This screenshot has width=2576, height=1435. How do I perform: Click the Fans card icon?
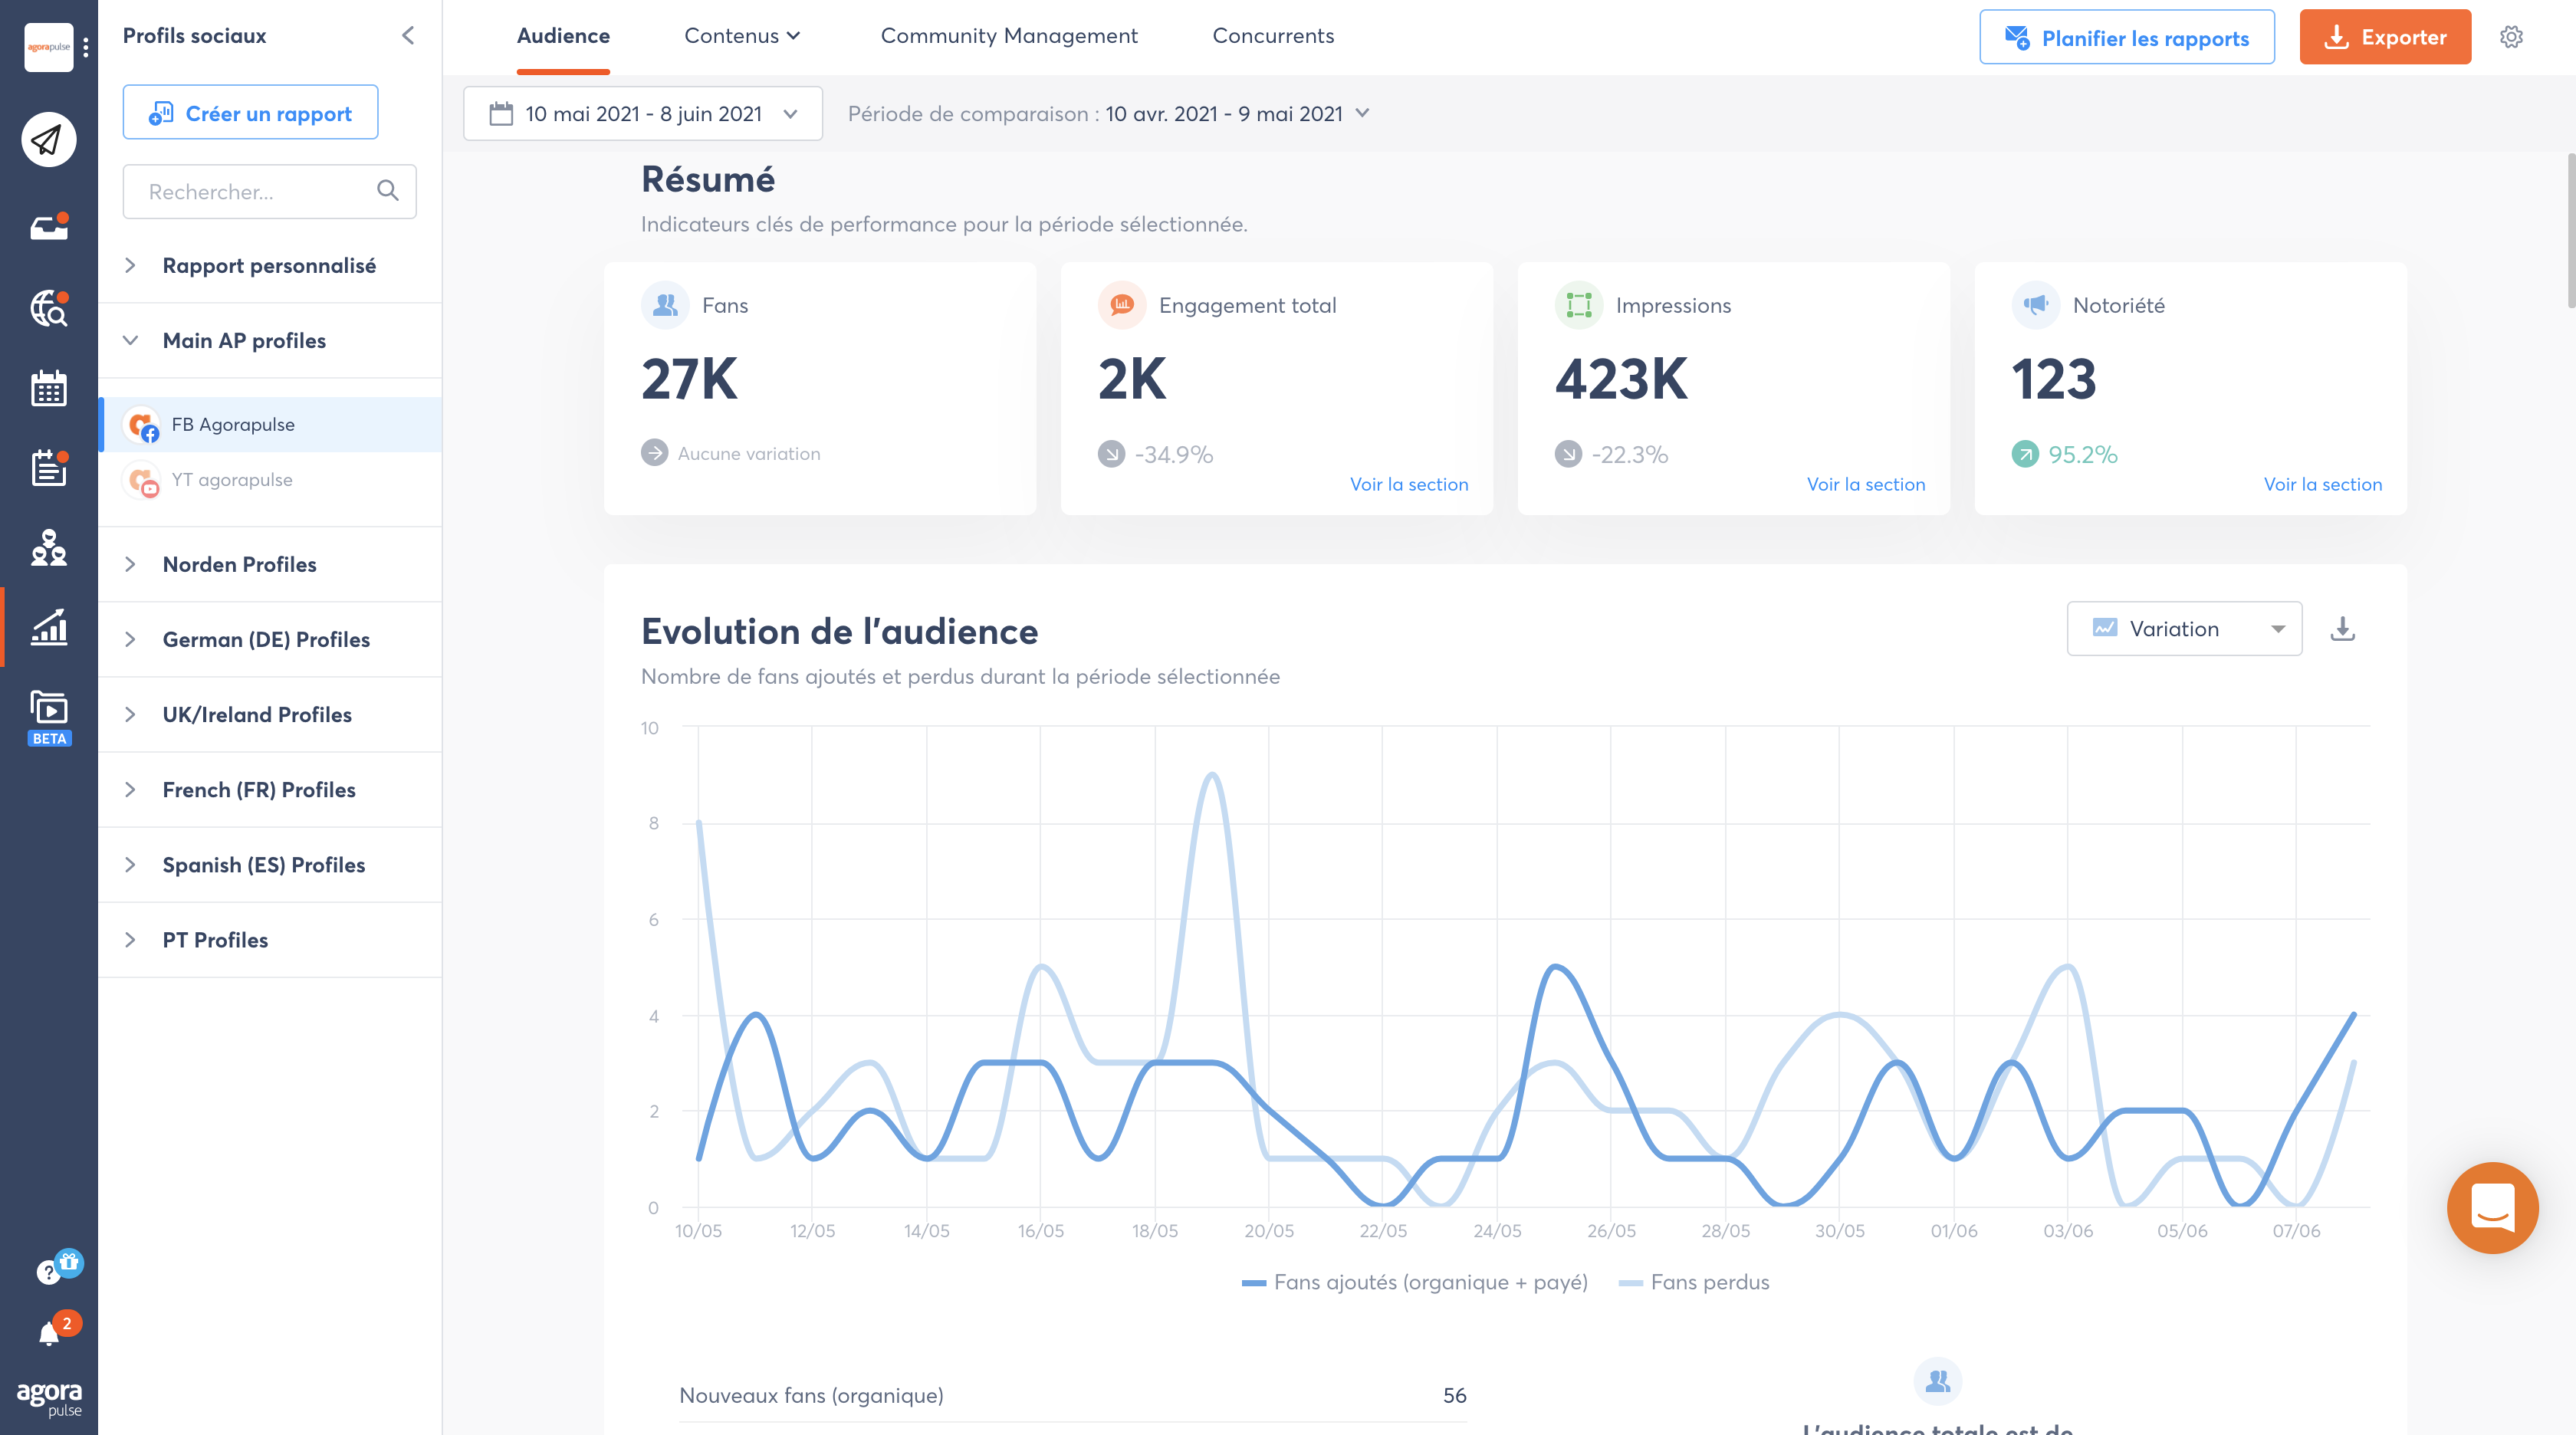[665, 305]
